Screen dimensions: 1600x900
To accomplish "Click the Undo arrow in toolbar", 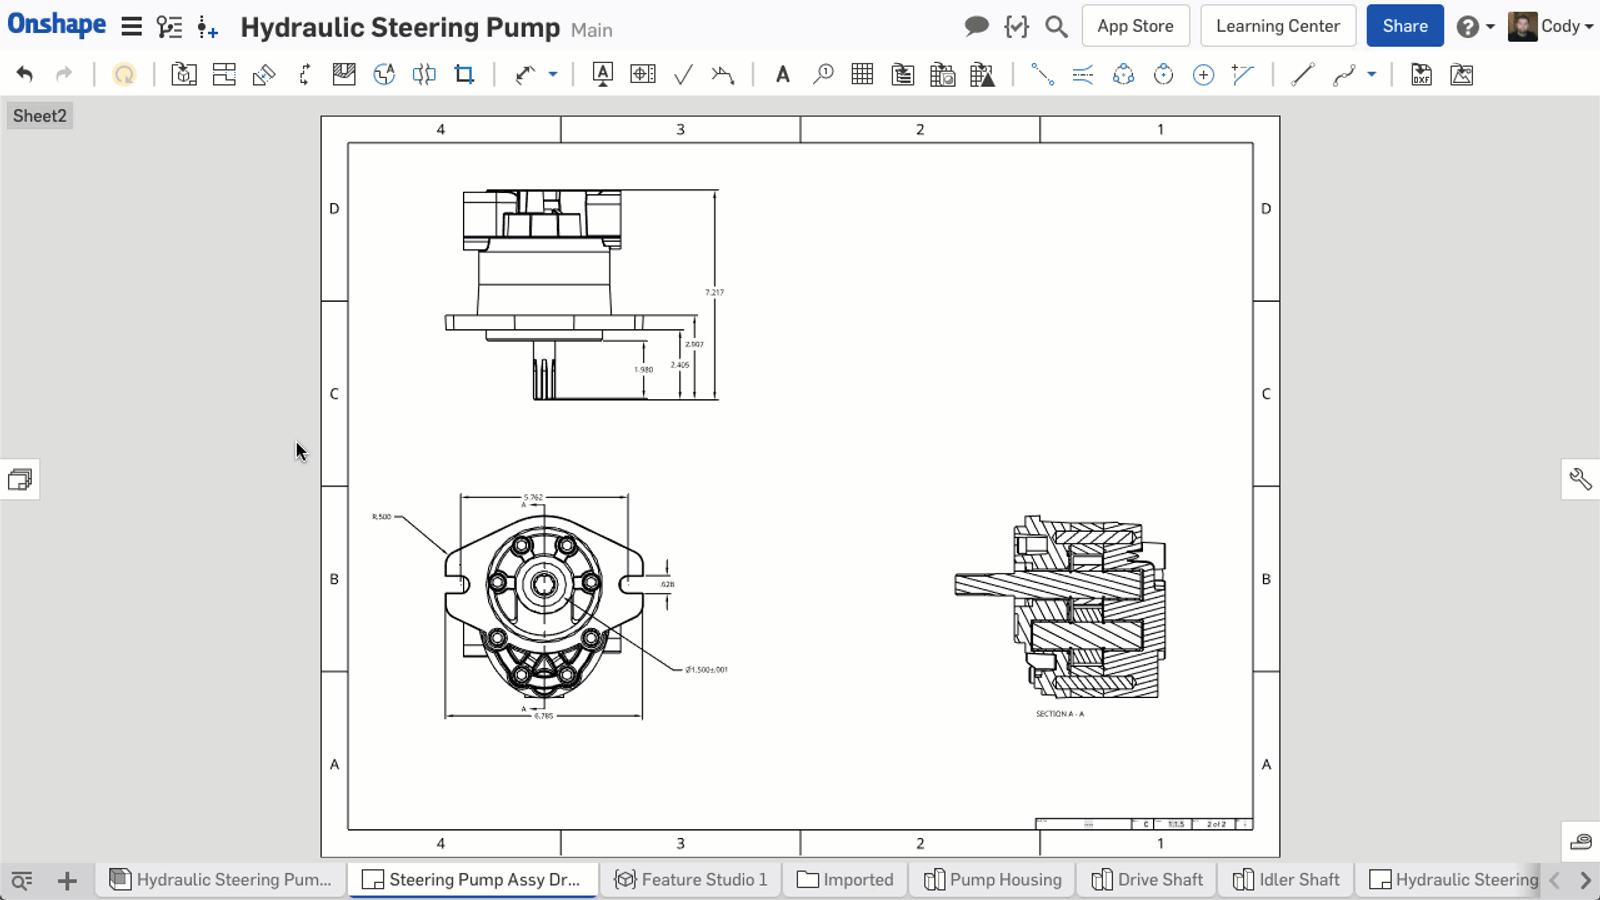I will pos(25,74).
